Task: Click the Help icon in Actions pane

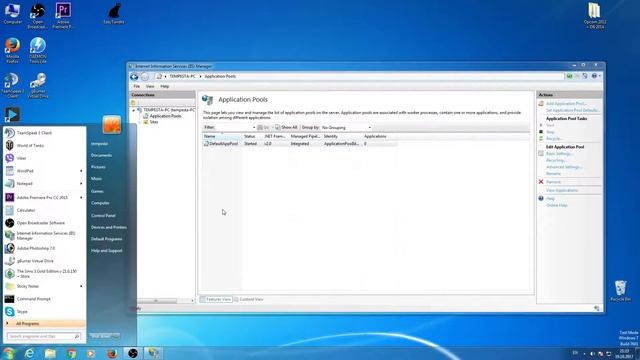Action: (541, 198)
